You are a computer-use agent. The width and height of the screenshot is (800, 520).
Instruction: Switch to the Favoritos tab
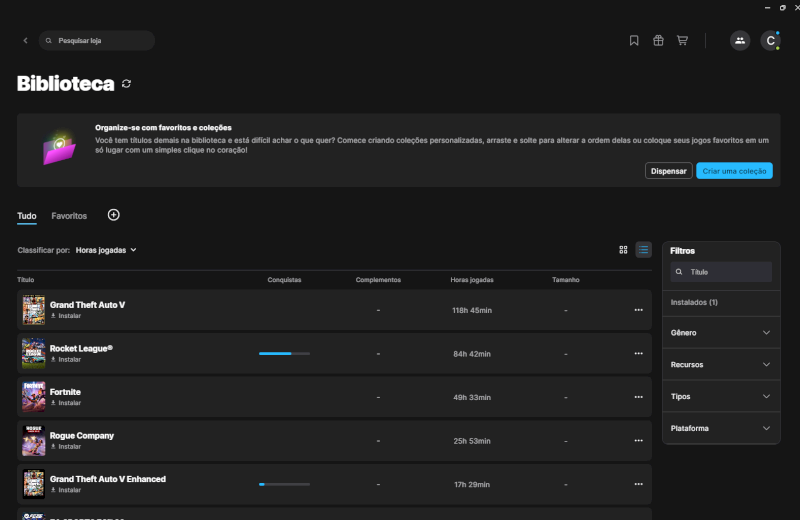69,216
